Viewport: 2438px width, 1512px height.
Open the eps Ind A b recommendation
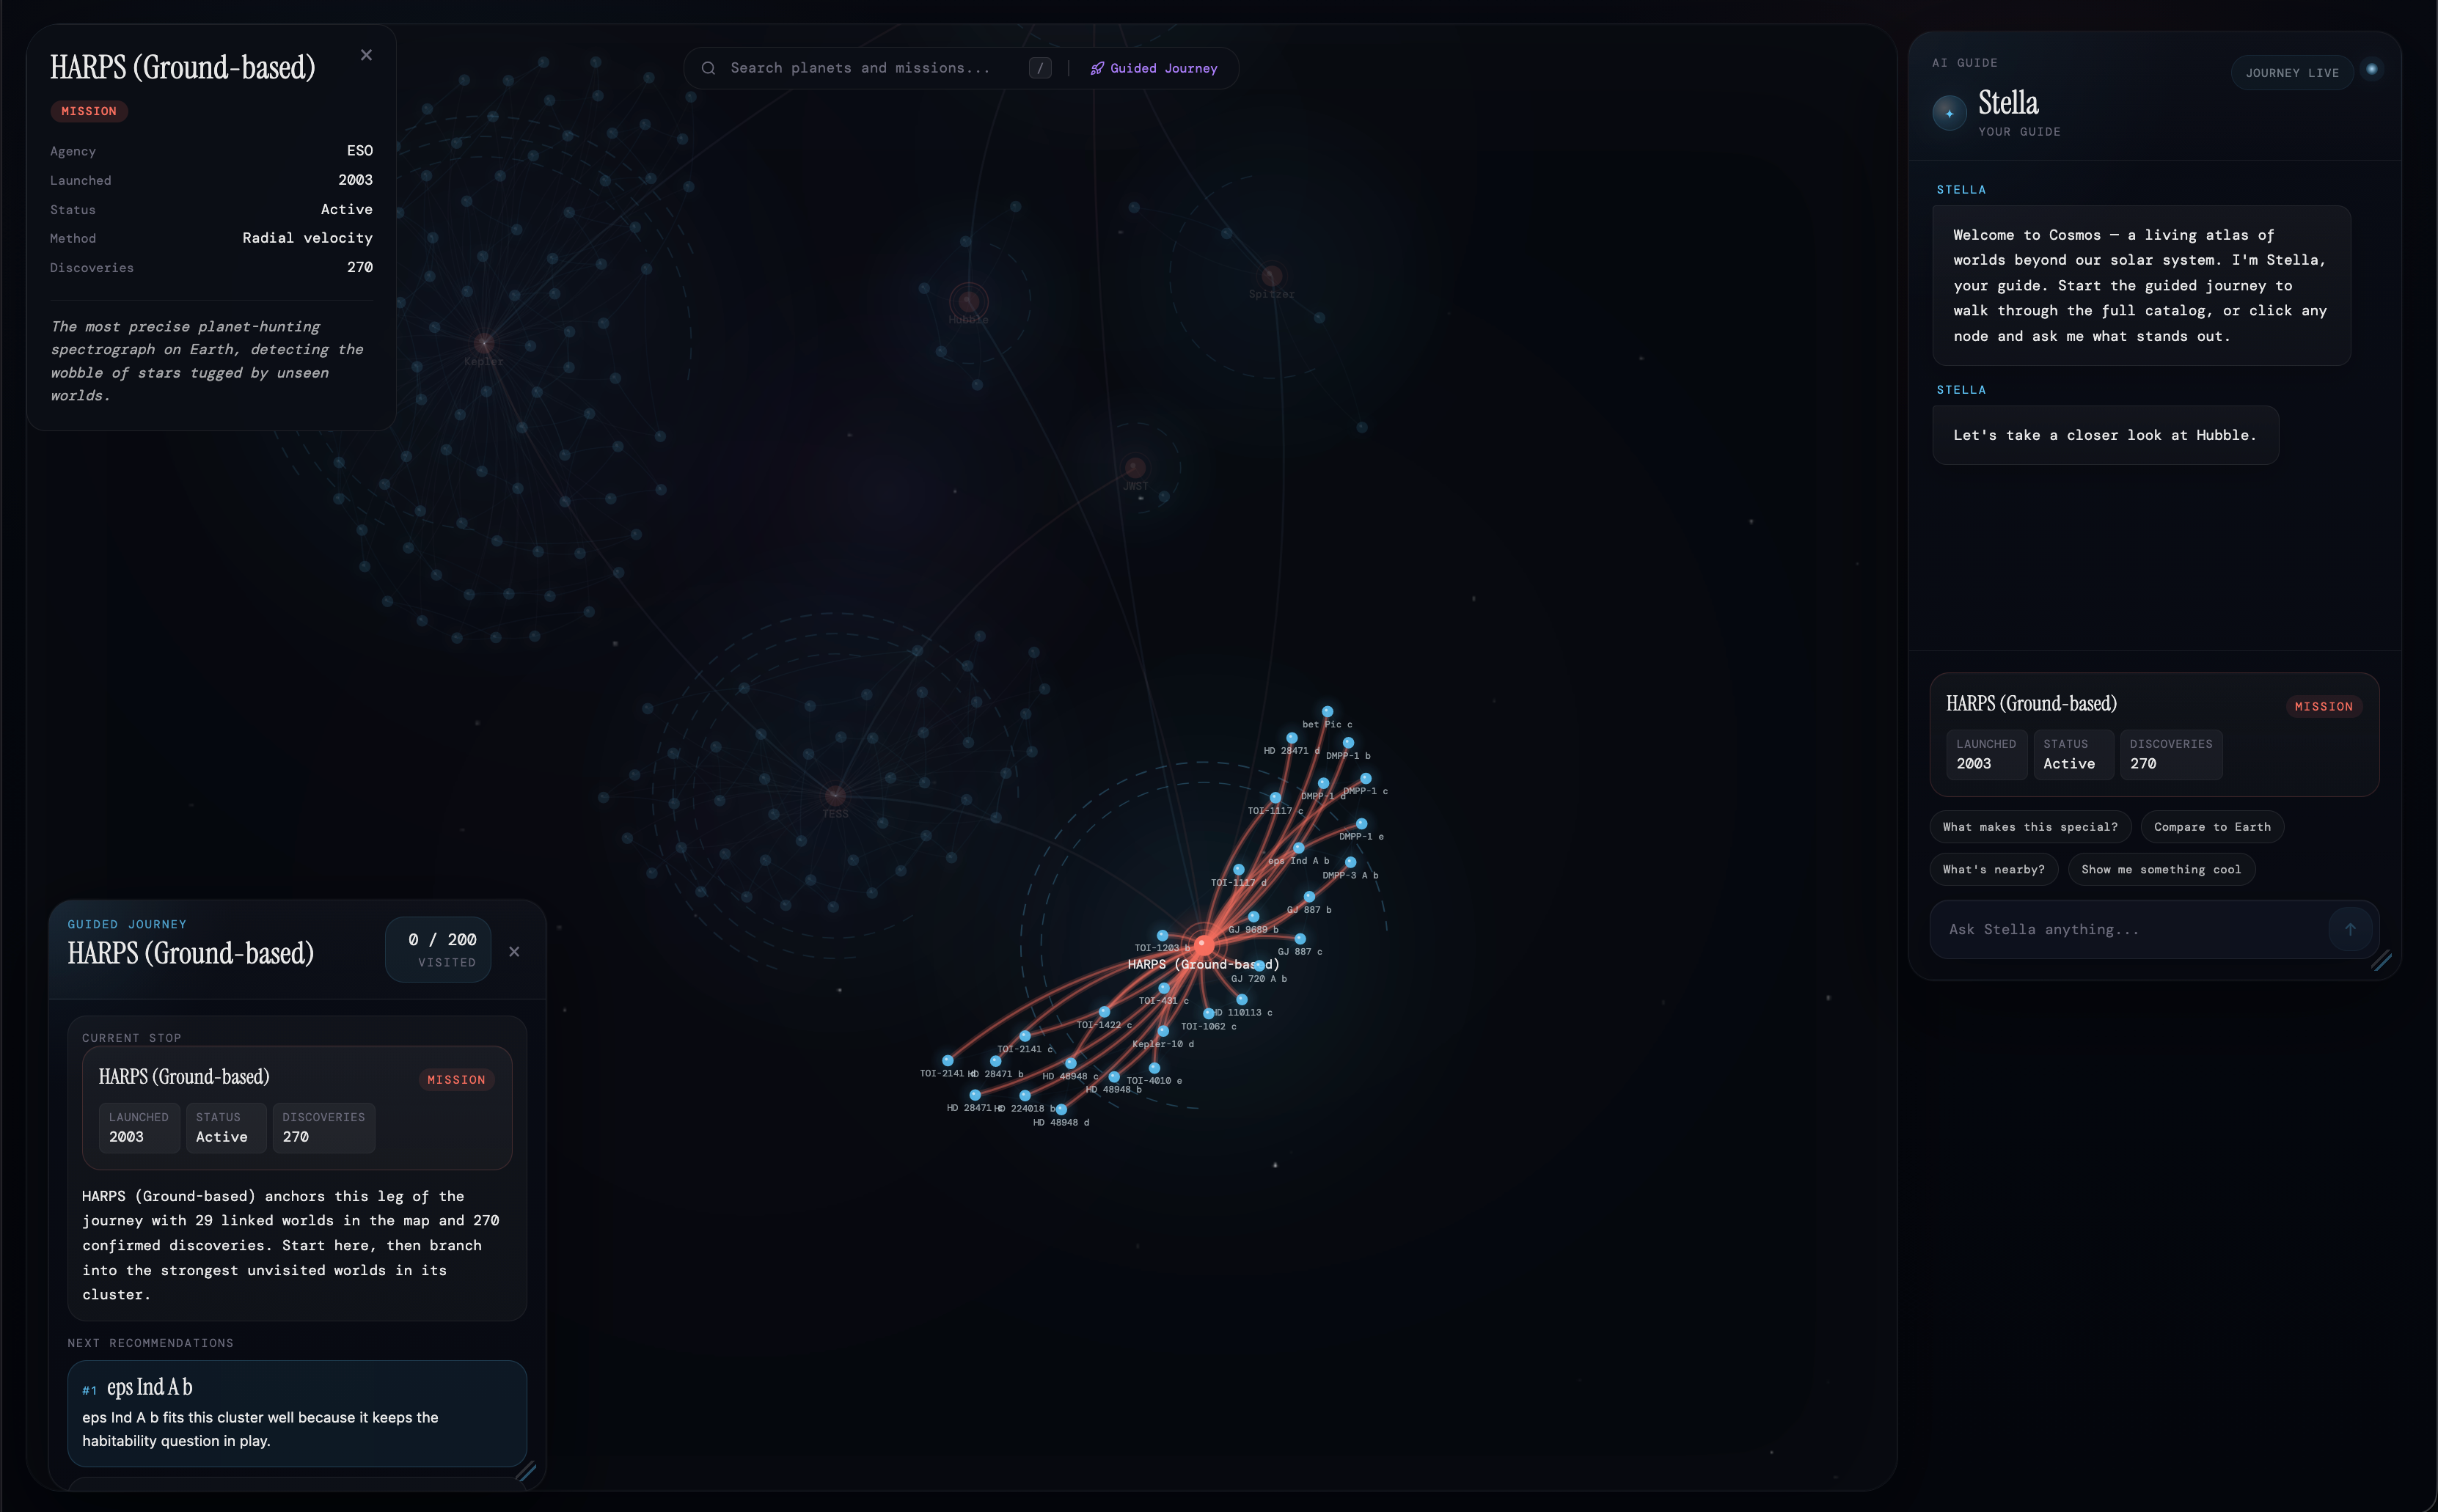point(296,1412)
